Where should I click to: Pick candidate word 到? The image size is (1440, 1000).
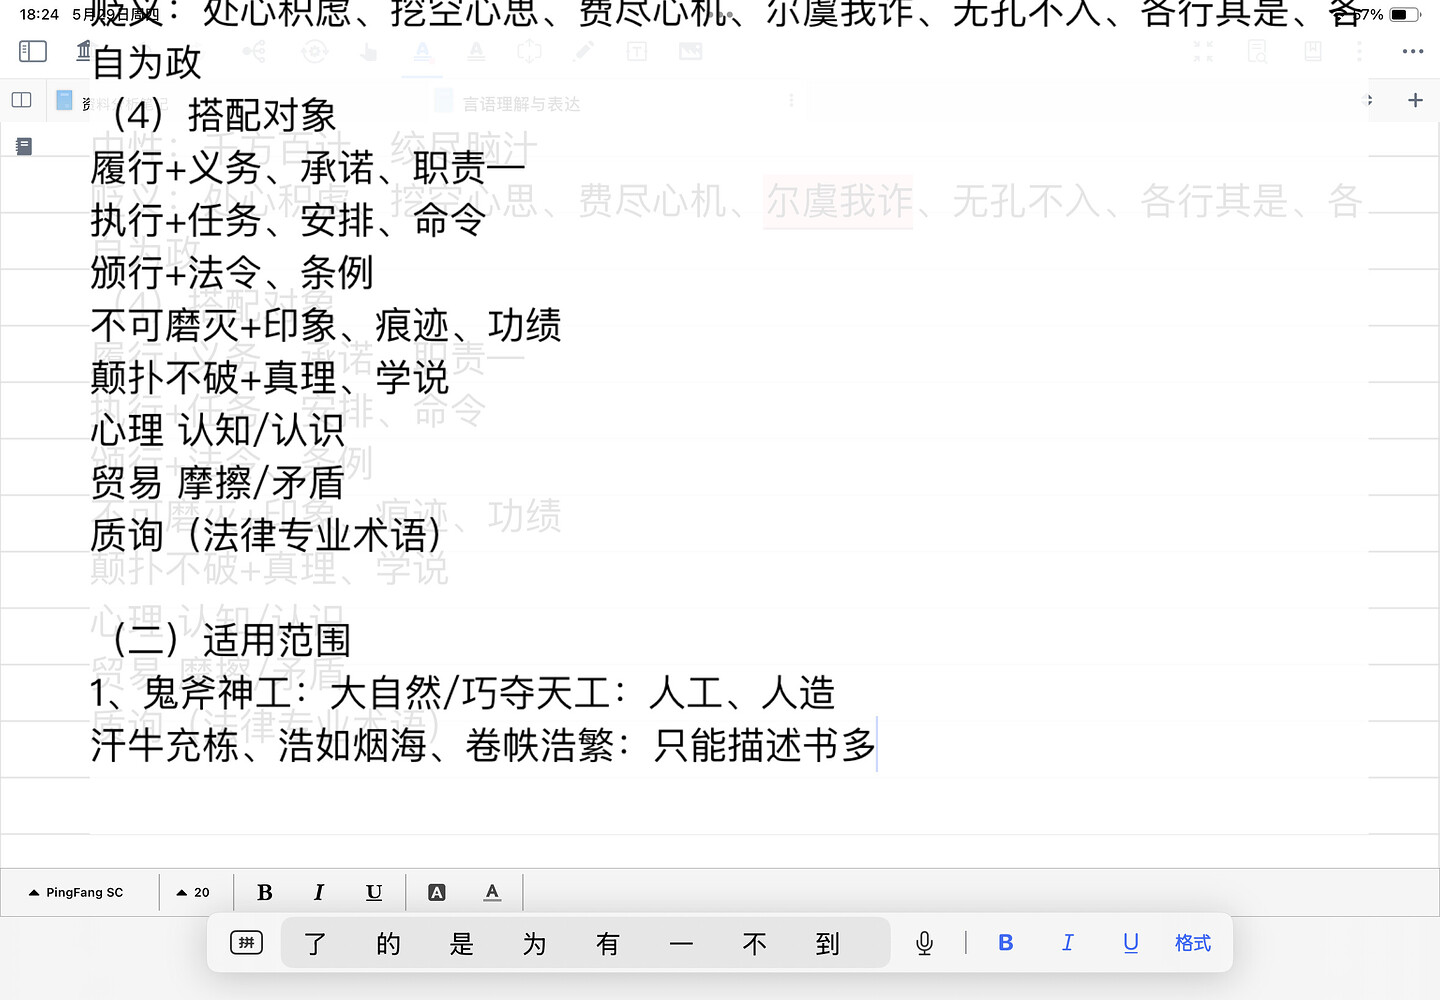click(x=827, y=943)
